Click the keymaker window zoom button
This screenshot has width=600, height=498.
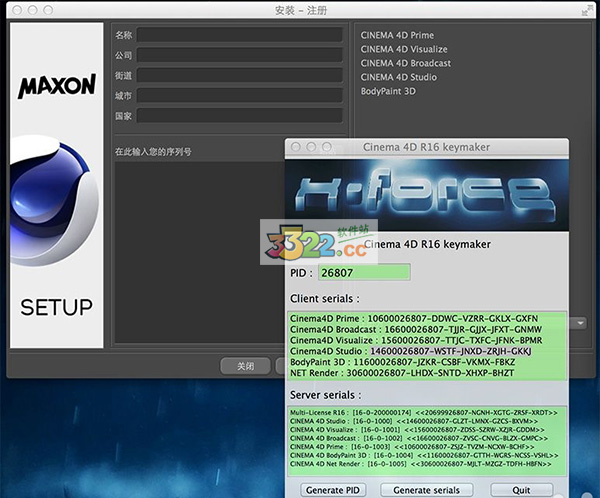pyautogui.click(x=327, y=147)
